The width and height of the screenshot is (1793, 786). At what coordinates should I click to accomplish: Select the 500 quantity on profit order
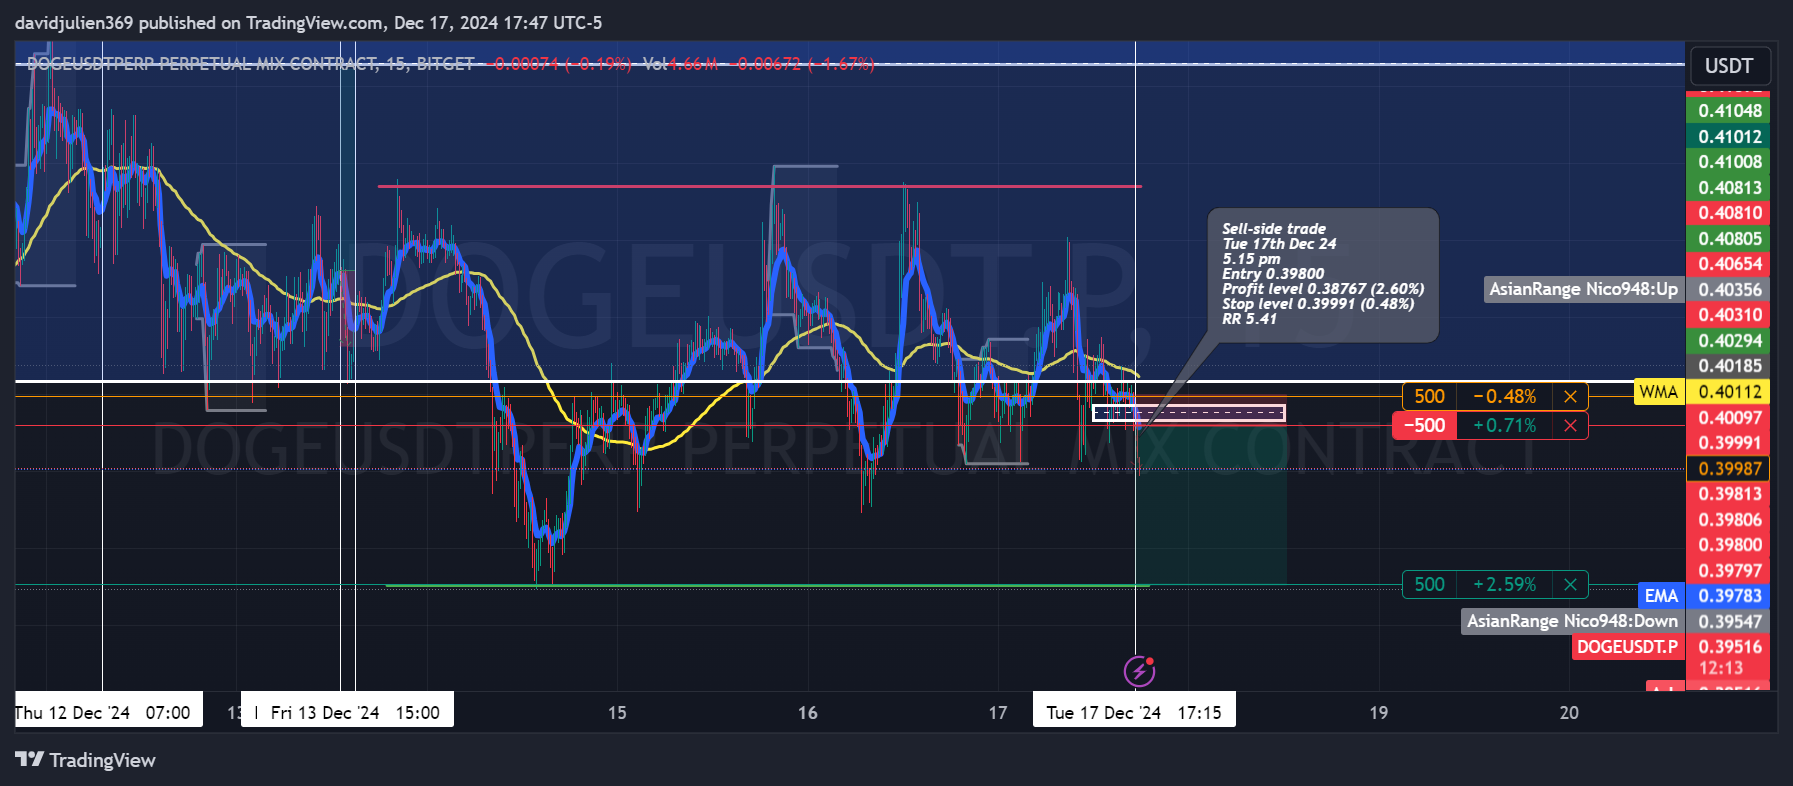click(1429, 585)
